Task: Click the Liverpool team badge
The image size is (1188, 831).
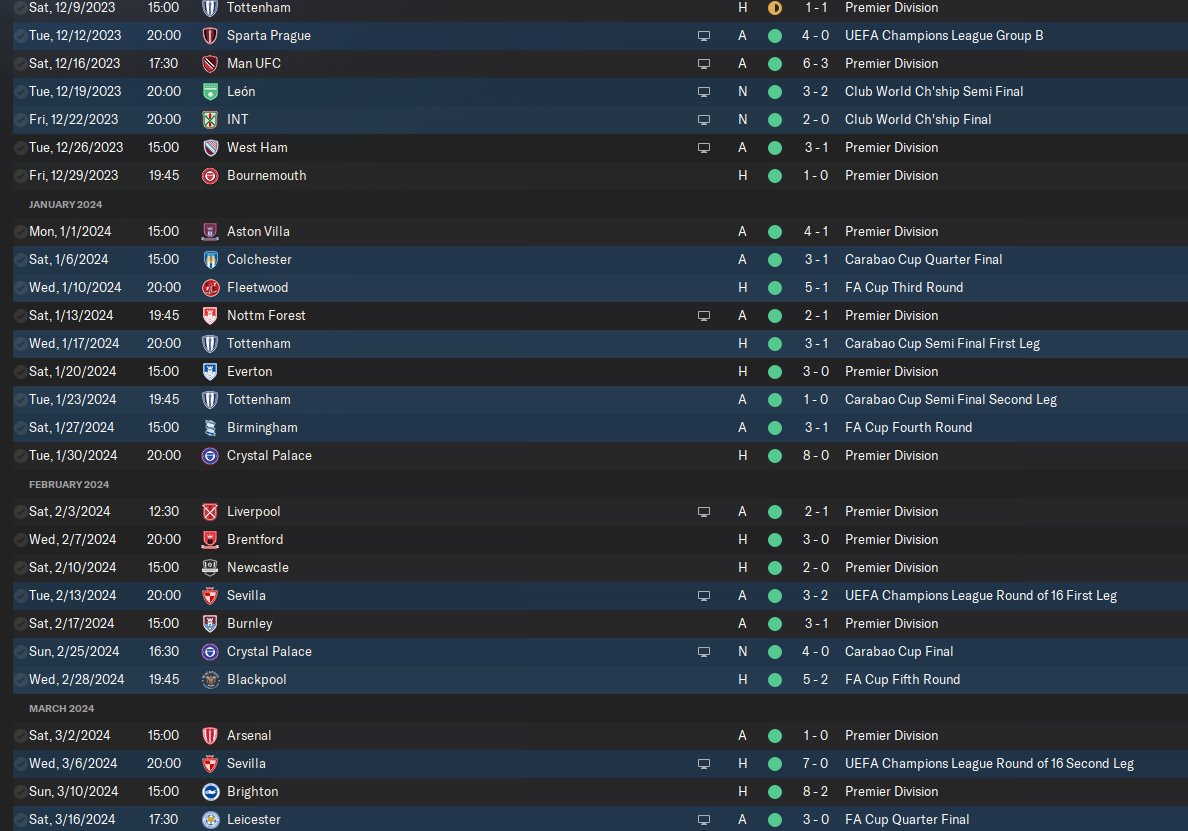Action: 210,512
